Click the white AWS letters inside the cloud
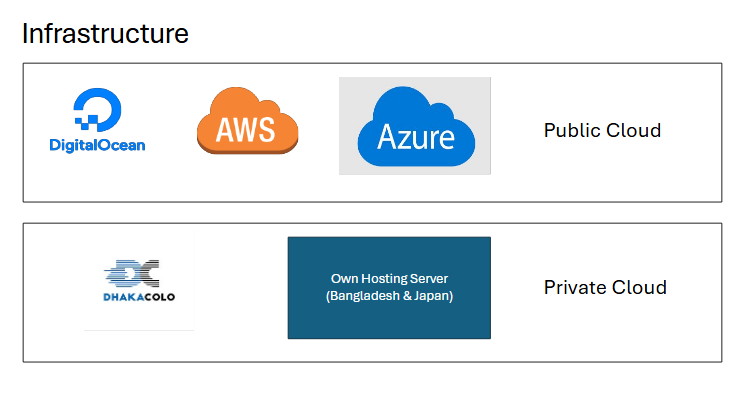Image resolution: width=732 pixels, height=408 pixels. click(x=246, y=128)
